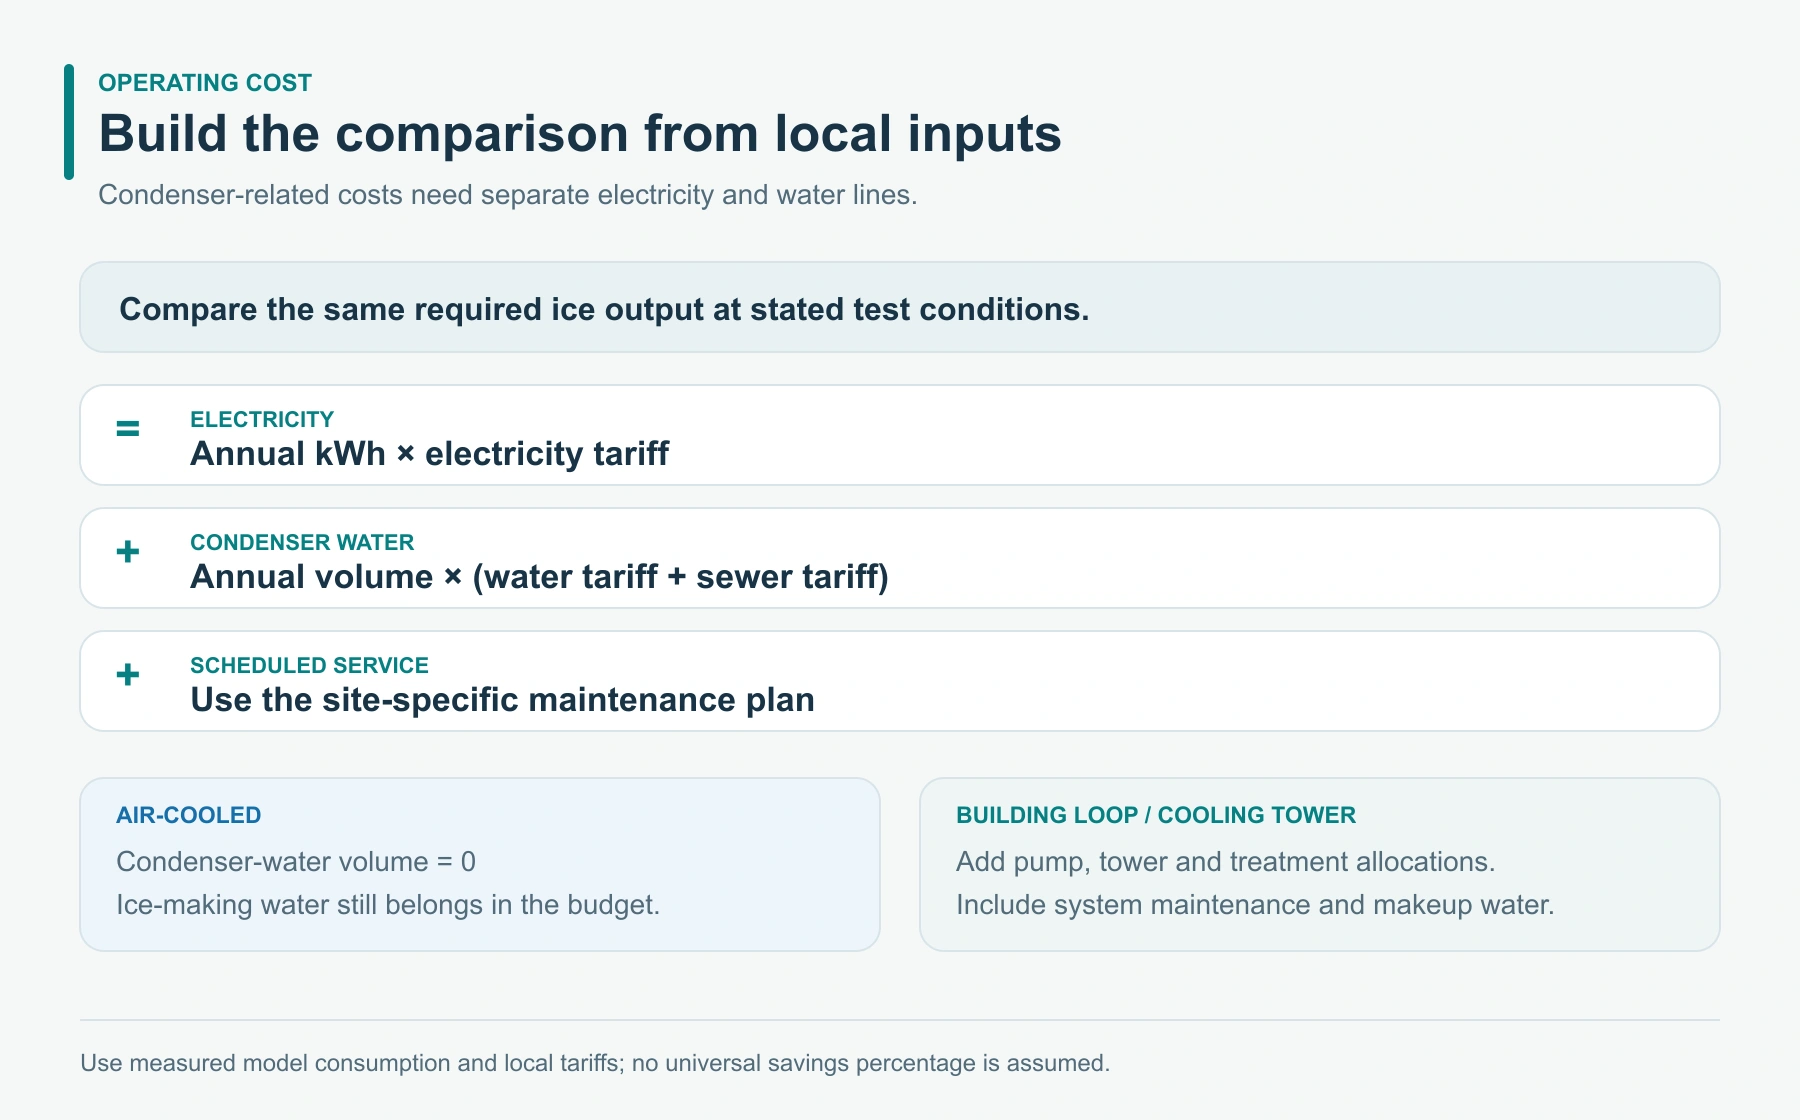The width and height of the screenshot is (1800, 1120).
Task: Click the equals sign beside Electricity
Action: pos(128,429)
